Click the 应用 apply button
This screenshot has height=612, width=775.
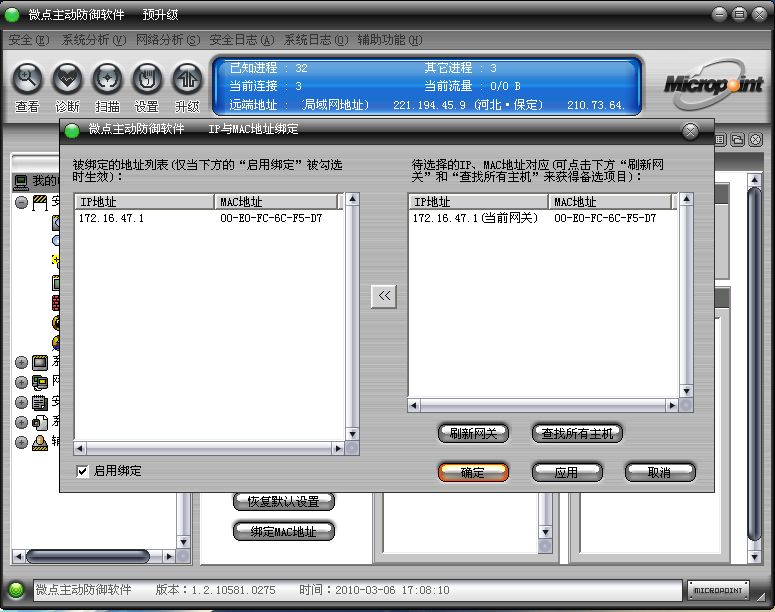(567, 472)
